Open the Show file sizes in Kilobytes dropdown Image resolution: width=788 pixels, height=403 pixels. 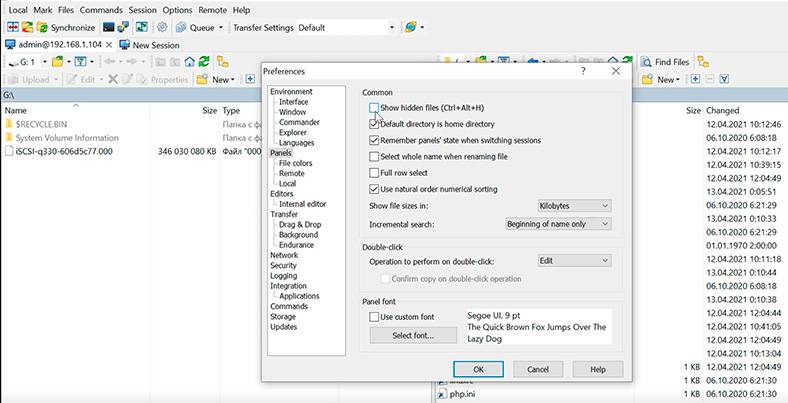[x=574, y=206]
